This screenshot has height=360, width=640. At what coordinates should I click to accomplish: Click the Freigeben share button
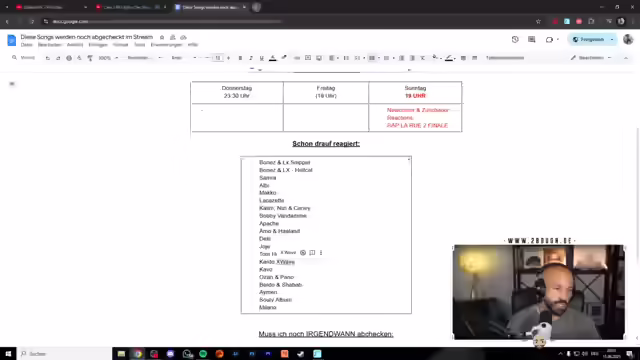tap(588, 40)
